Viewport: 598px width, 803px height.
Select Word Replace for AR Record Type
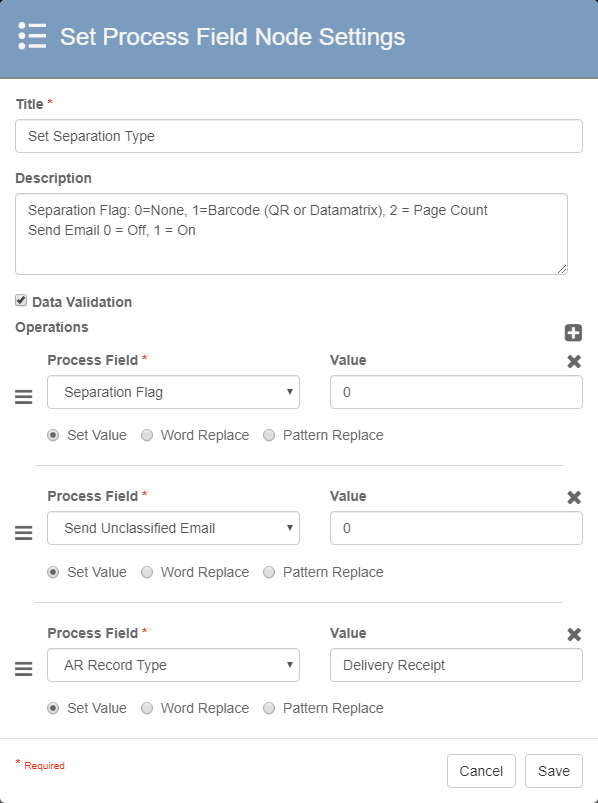147,708
